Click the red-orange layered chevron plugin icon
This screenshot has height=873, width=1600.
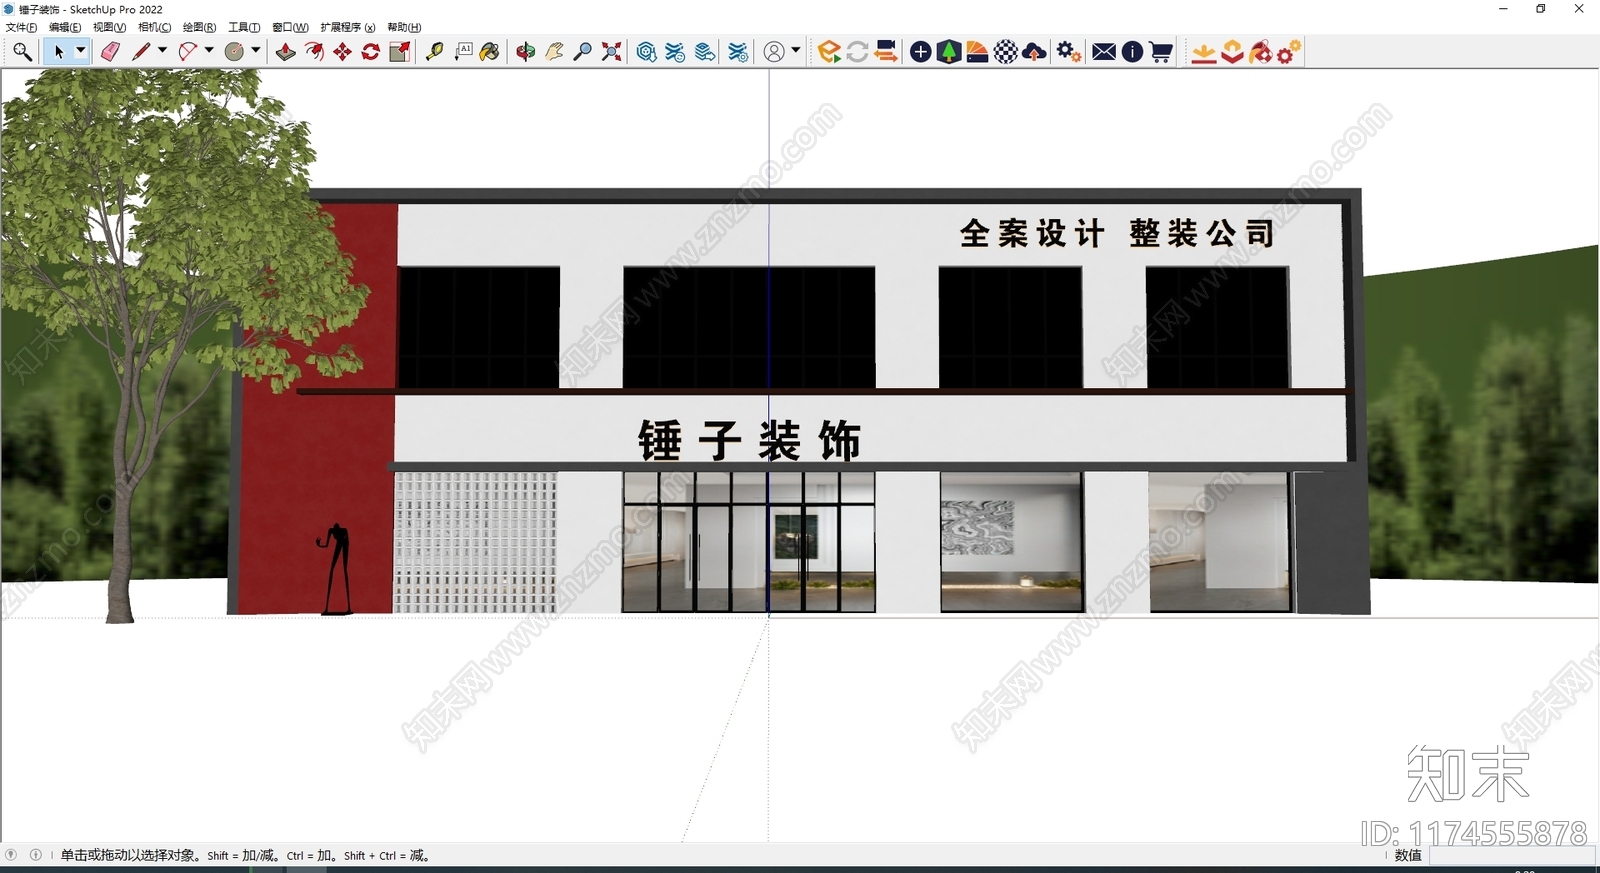point(1232,52)
